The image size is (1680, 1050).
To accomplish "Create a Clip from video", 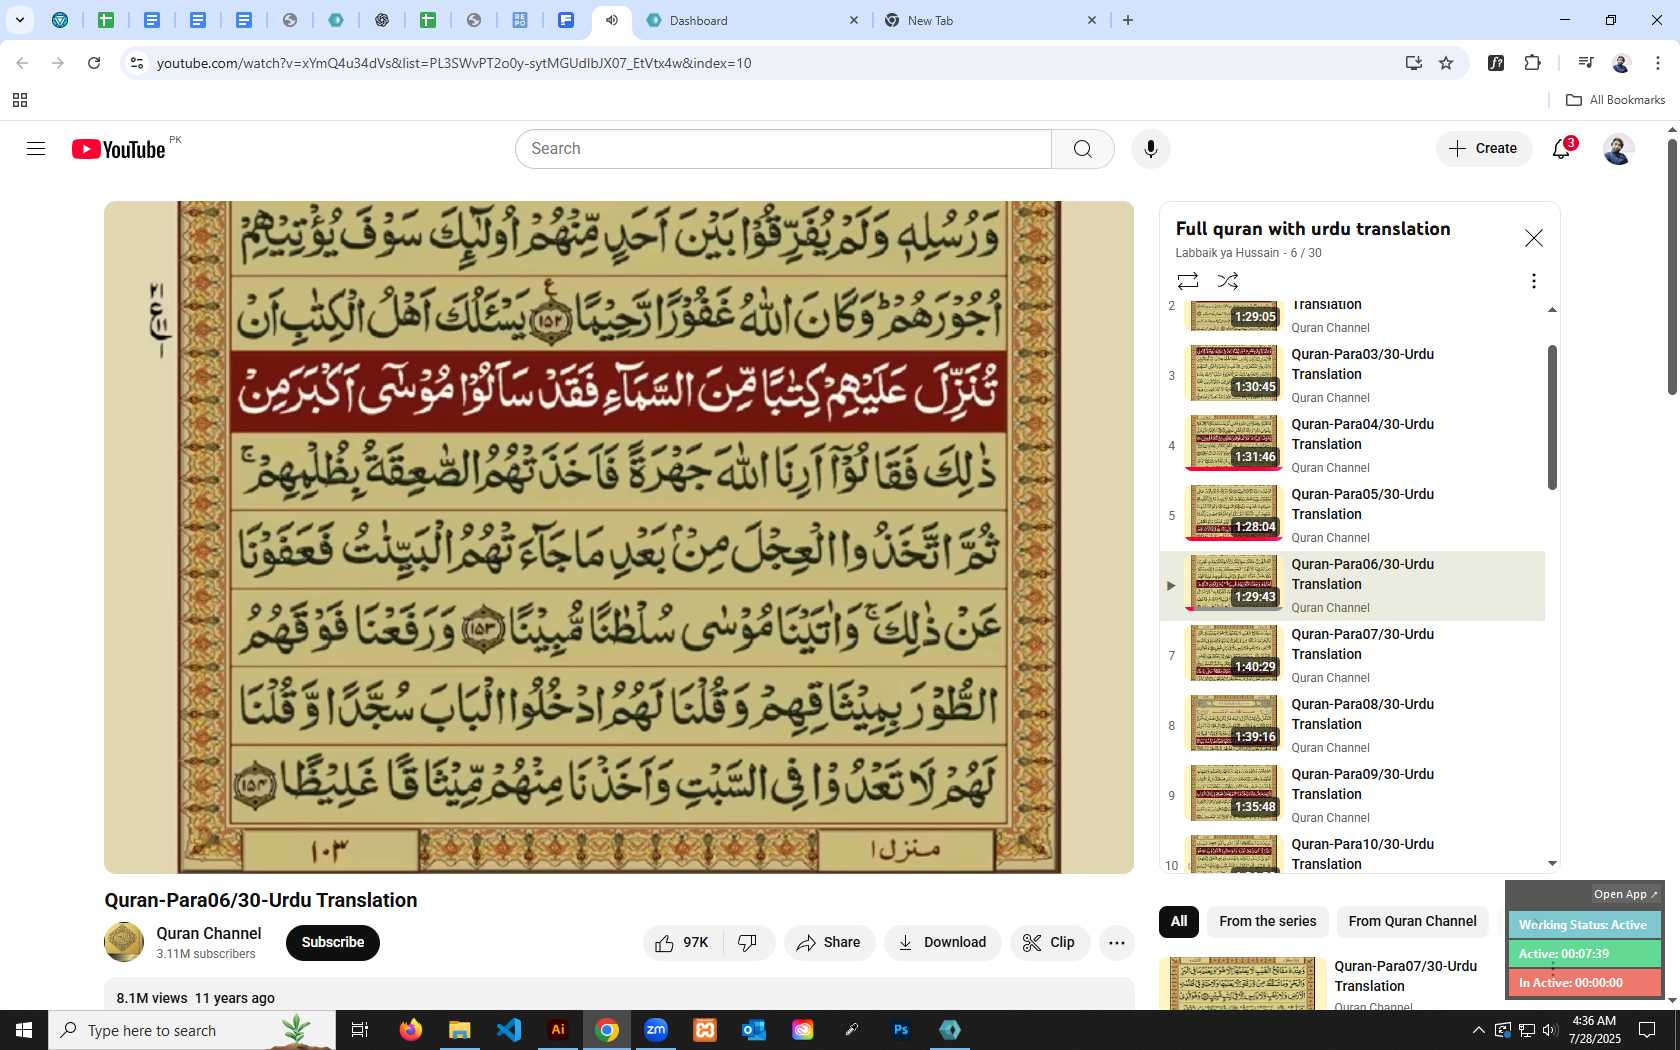I will tap(1049, 943).
